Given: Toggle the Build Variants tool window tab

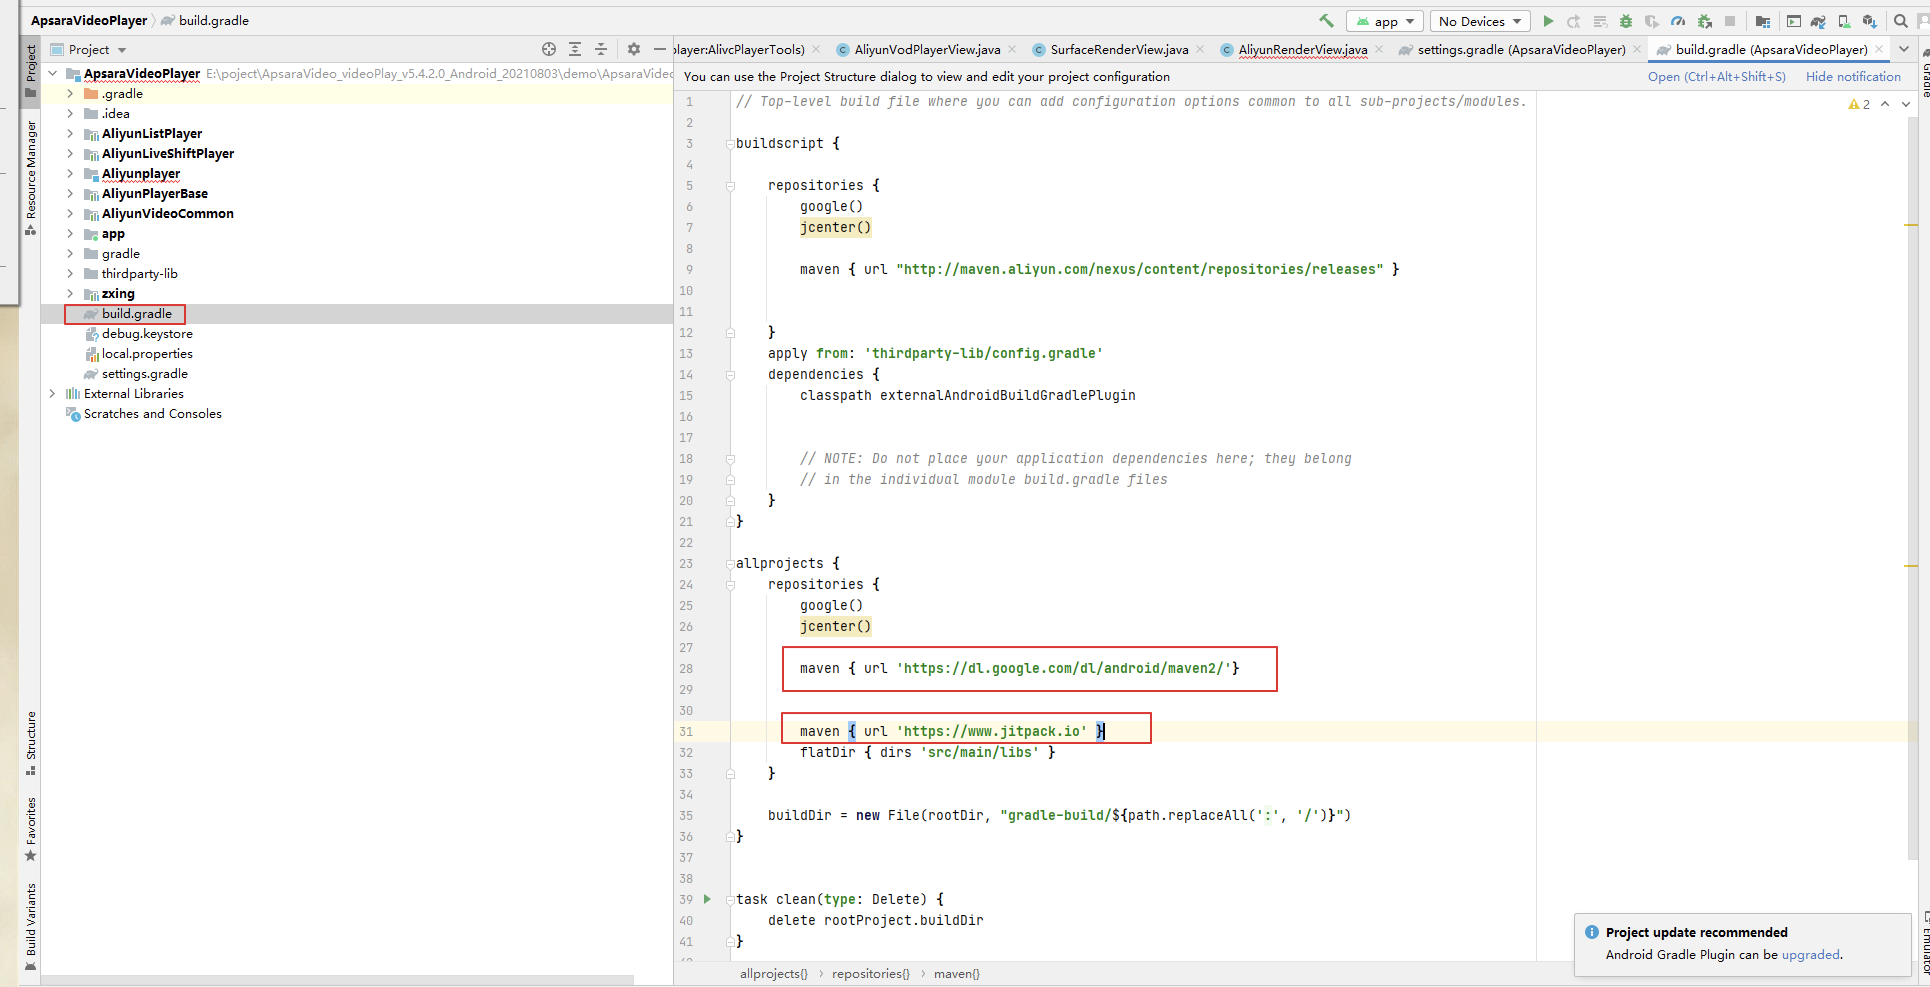Looking at the screenshot, I should [x=31, y=927].
